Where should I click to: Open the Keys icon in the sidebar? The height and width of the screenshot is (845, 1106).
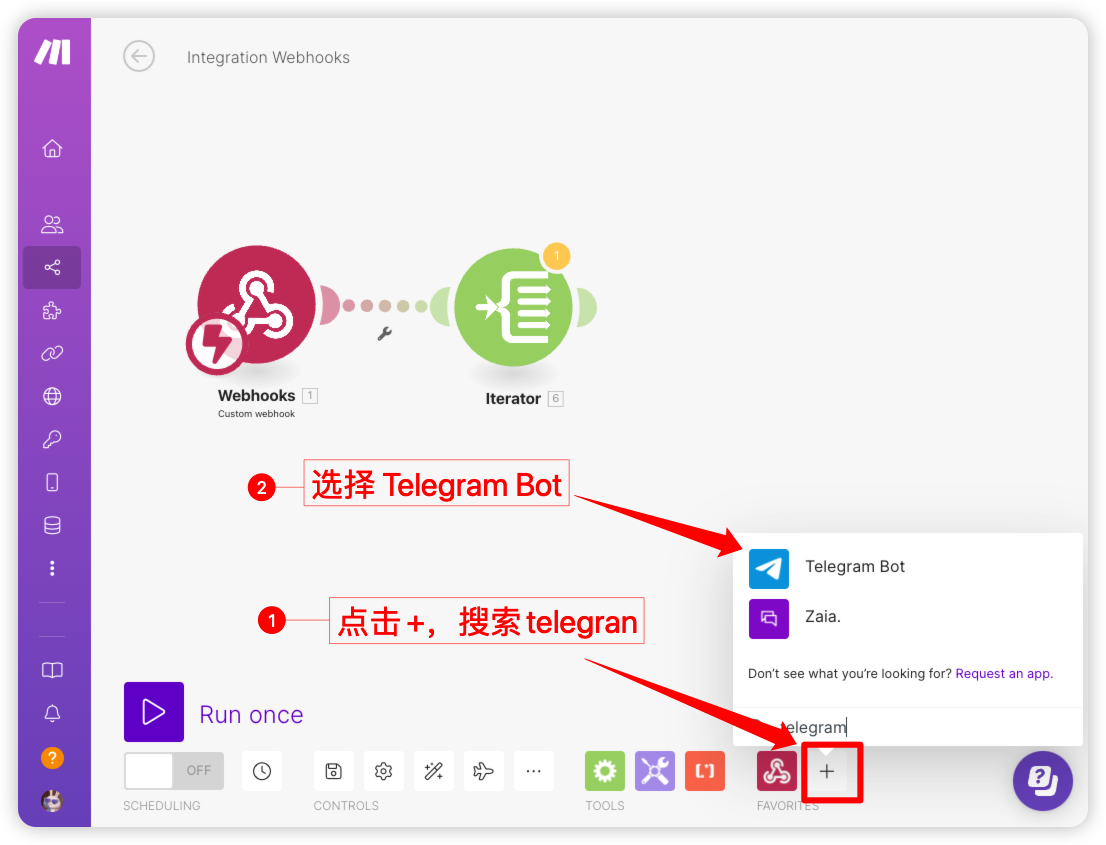(x=52, y=439)
